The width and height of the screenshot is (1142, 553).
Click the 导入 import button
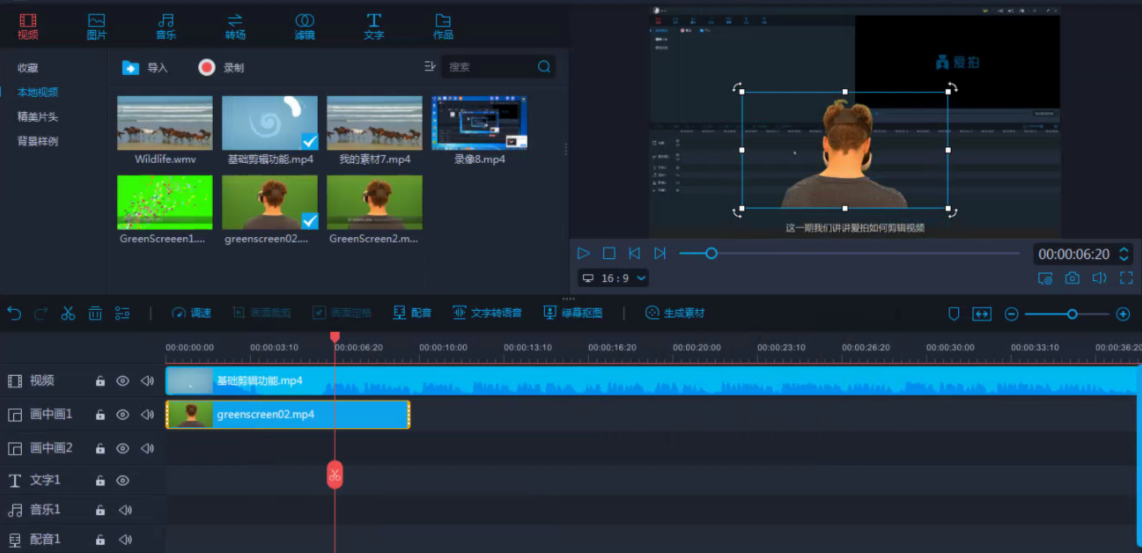(x=145, y=68)
